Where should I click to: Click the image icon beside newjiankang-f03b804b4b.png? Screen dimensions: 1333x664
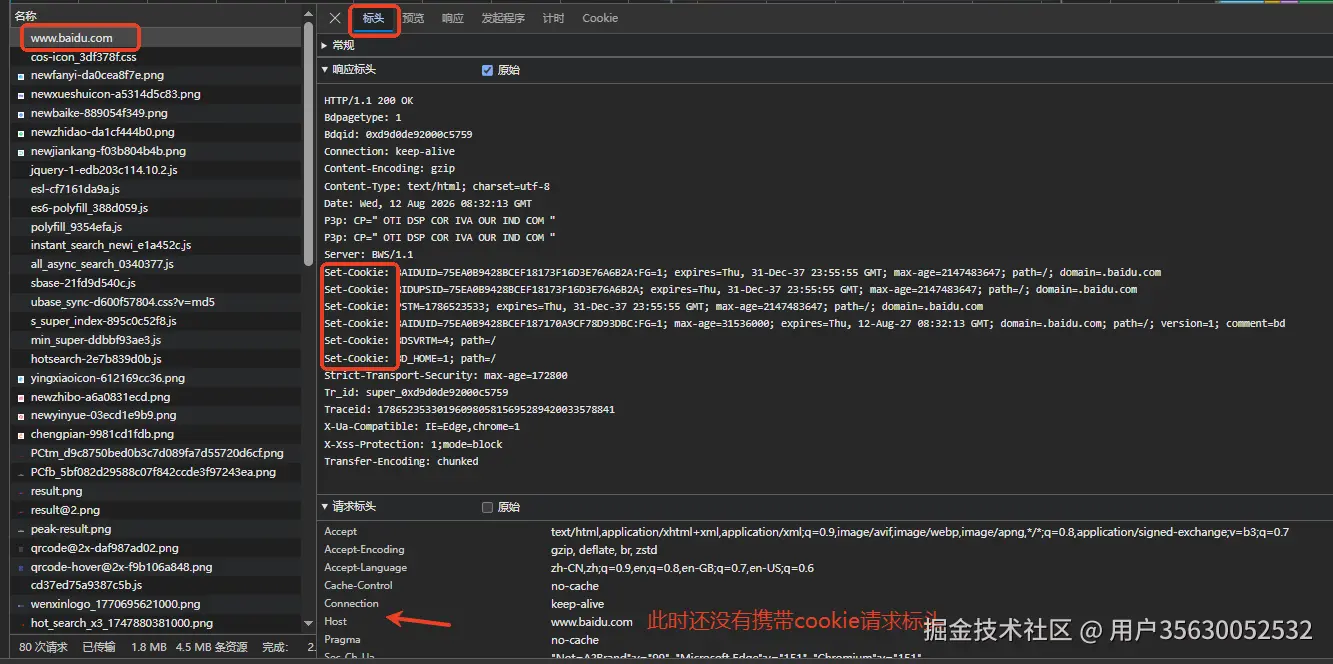pos(21,152)
